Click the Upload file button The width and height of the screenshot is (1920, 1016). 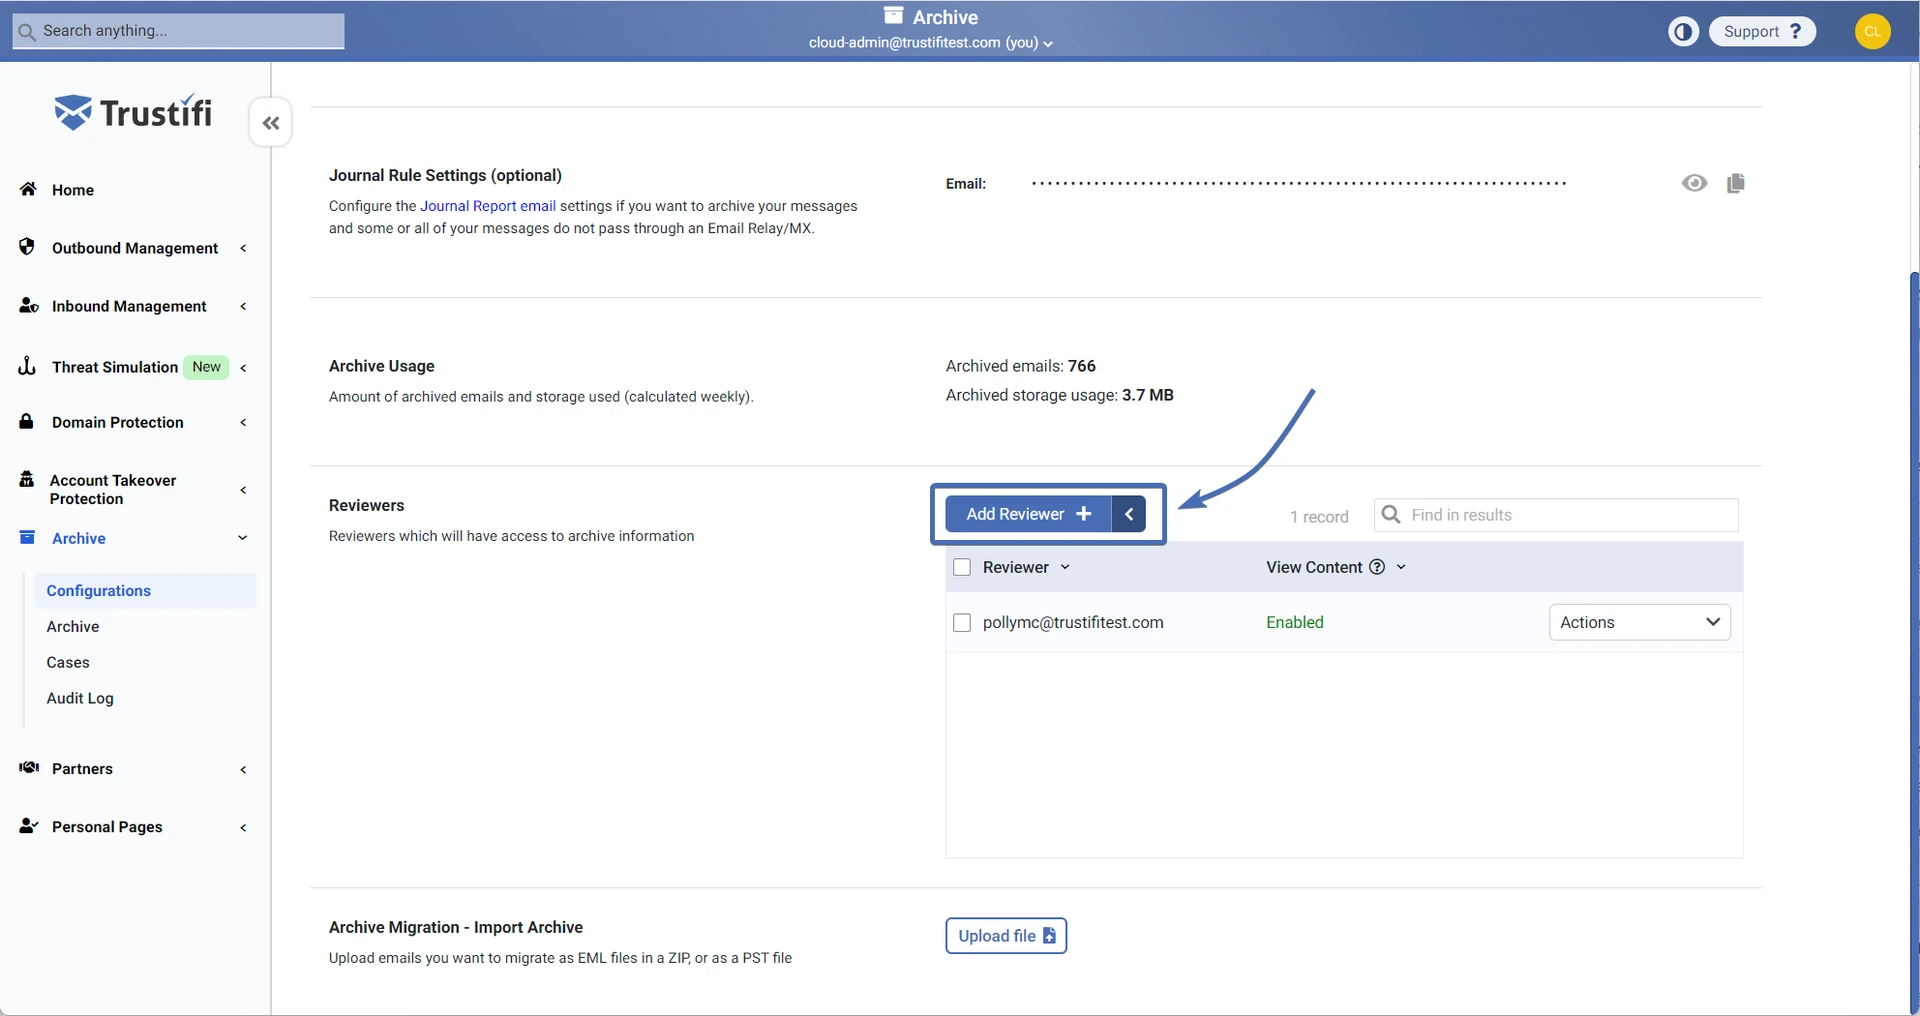pos(1005,936)
